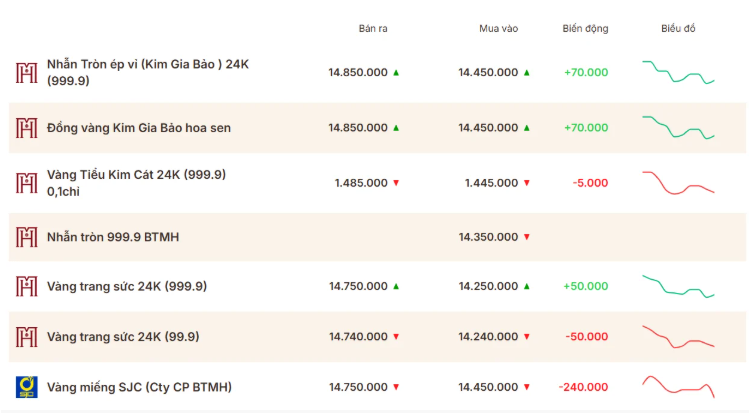Open the green trend chart for Vàng trang sức 24K (999.9)
The height and width of the screenshot is (413, 749).
[x=678, y=286]
